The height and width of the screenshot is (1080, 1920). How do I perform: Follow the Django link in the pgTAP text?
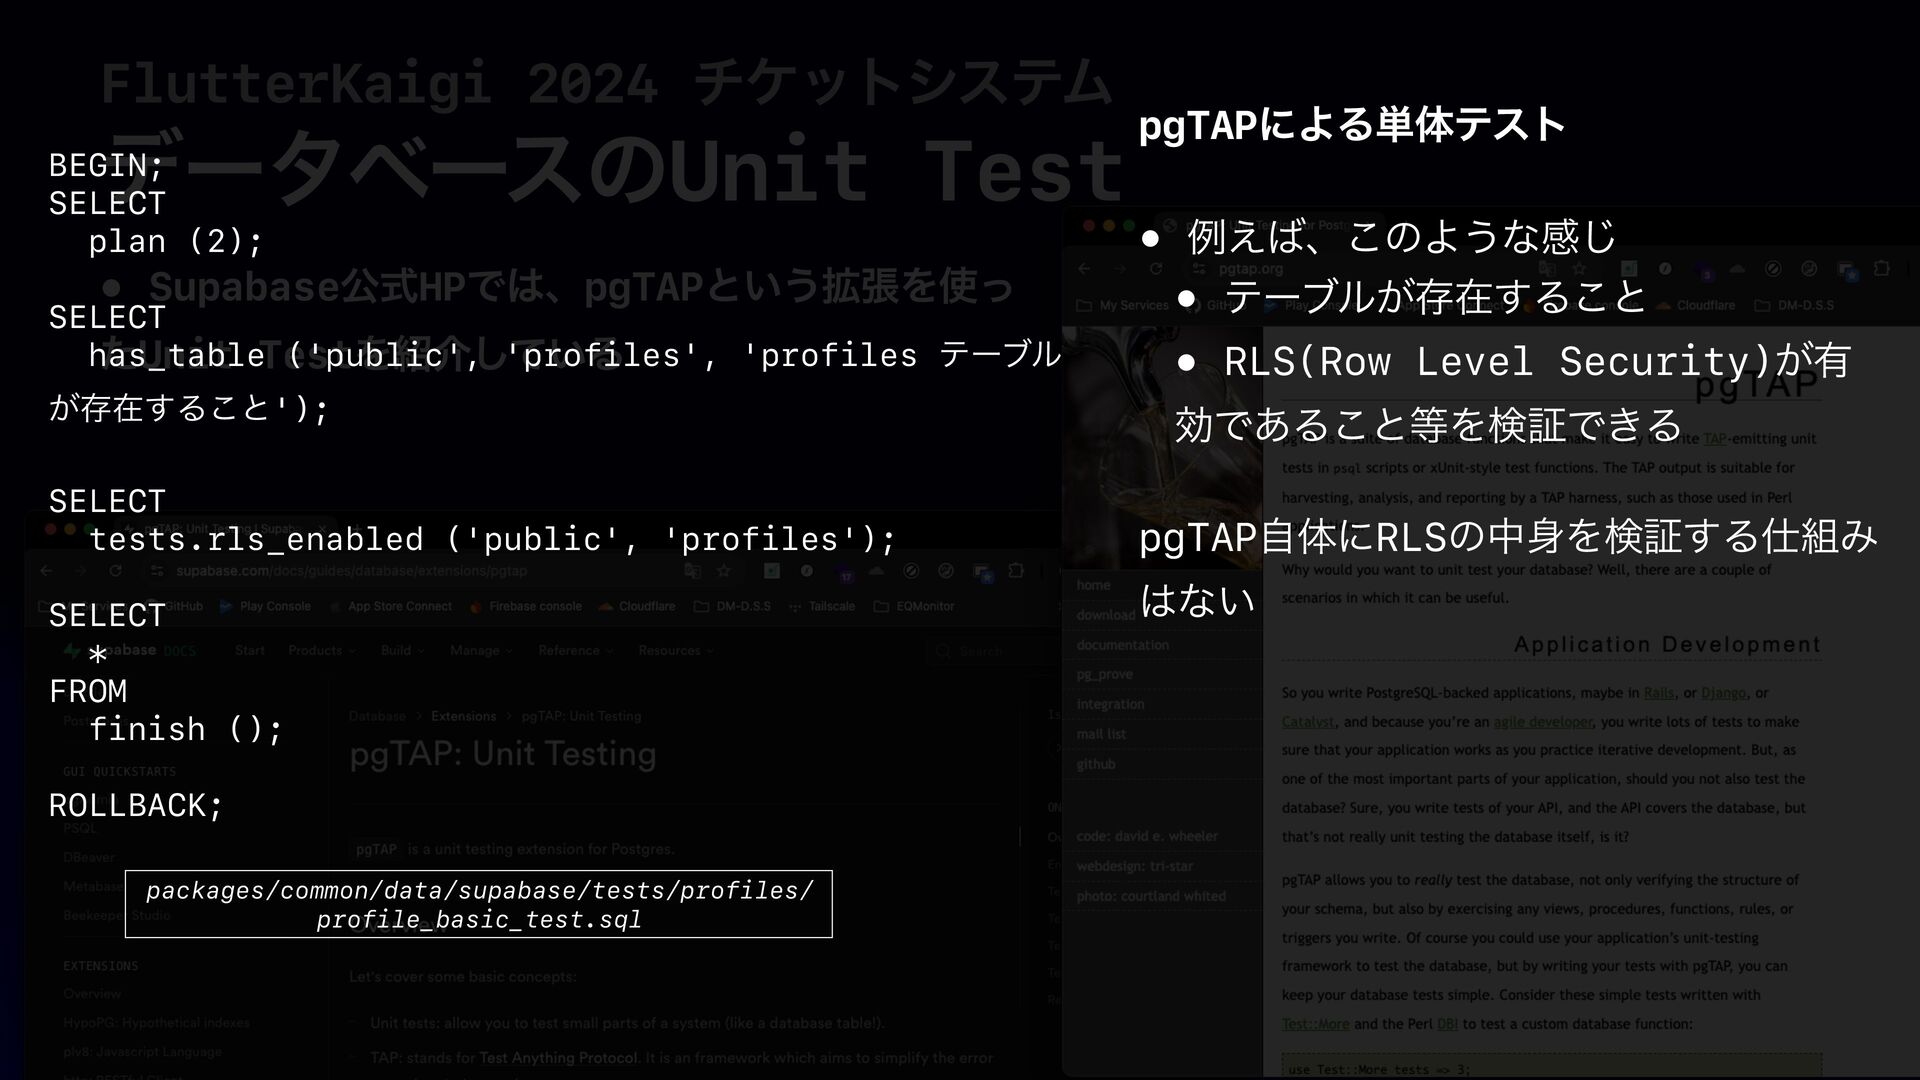pyautogui.click(x=1723, y=693)
